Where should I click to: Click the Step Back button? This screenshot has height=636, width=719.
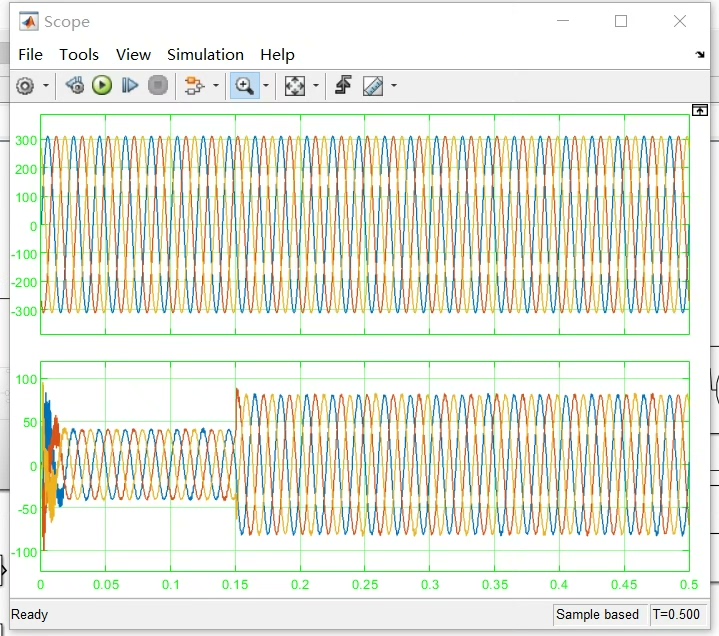pyautogui.click(x=75, y=86)
